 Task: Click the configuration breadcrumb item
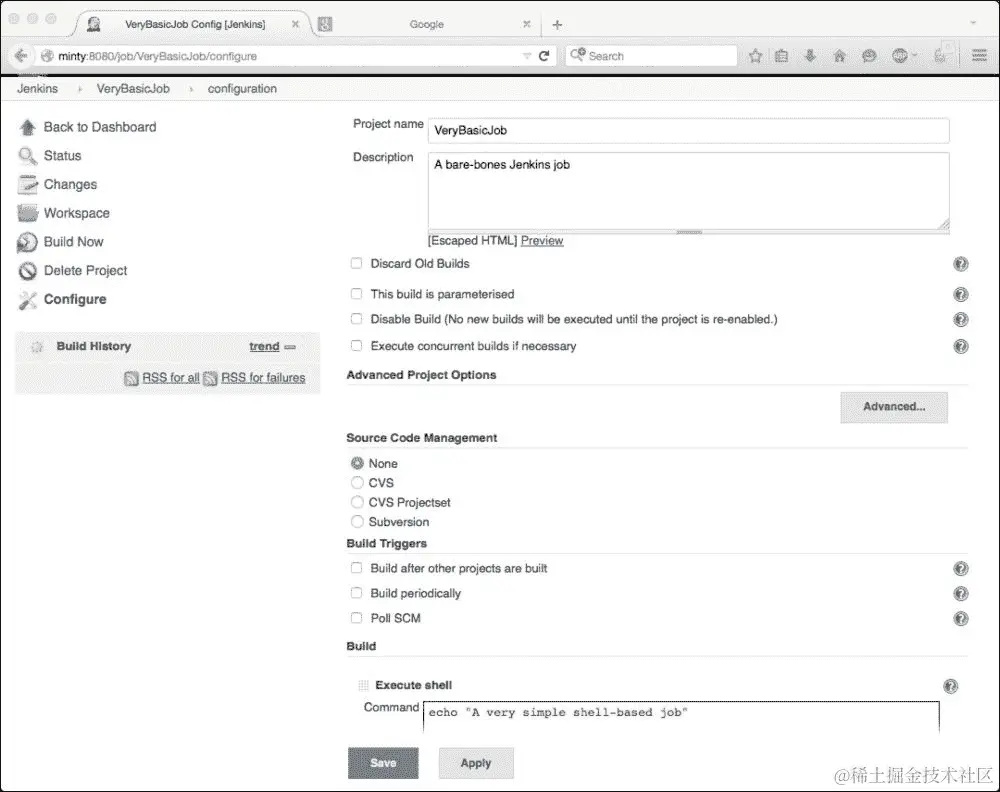coord(242,89)
